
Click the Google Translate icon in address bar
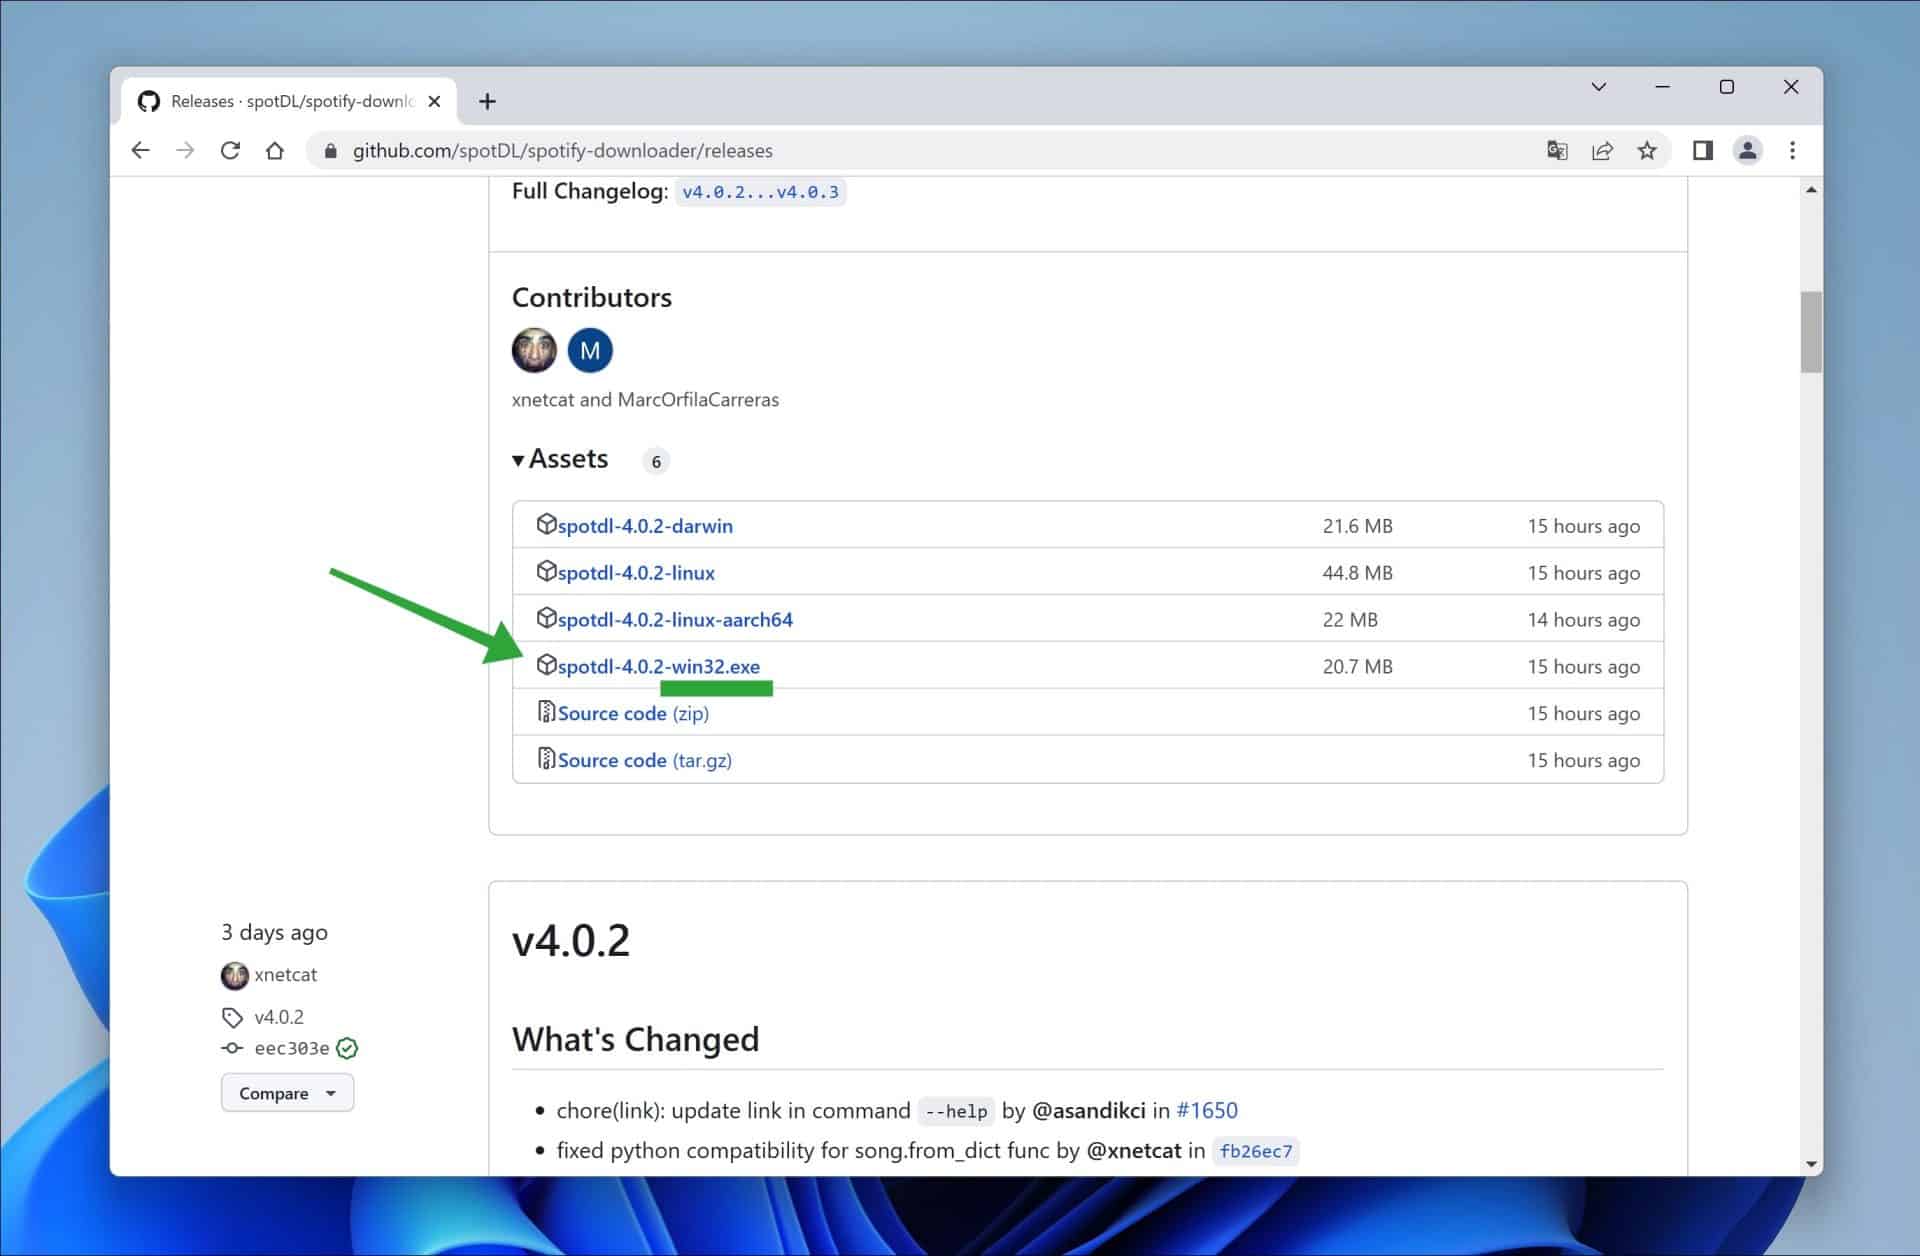(x=1557, y=150)
